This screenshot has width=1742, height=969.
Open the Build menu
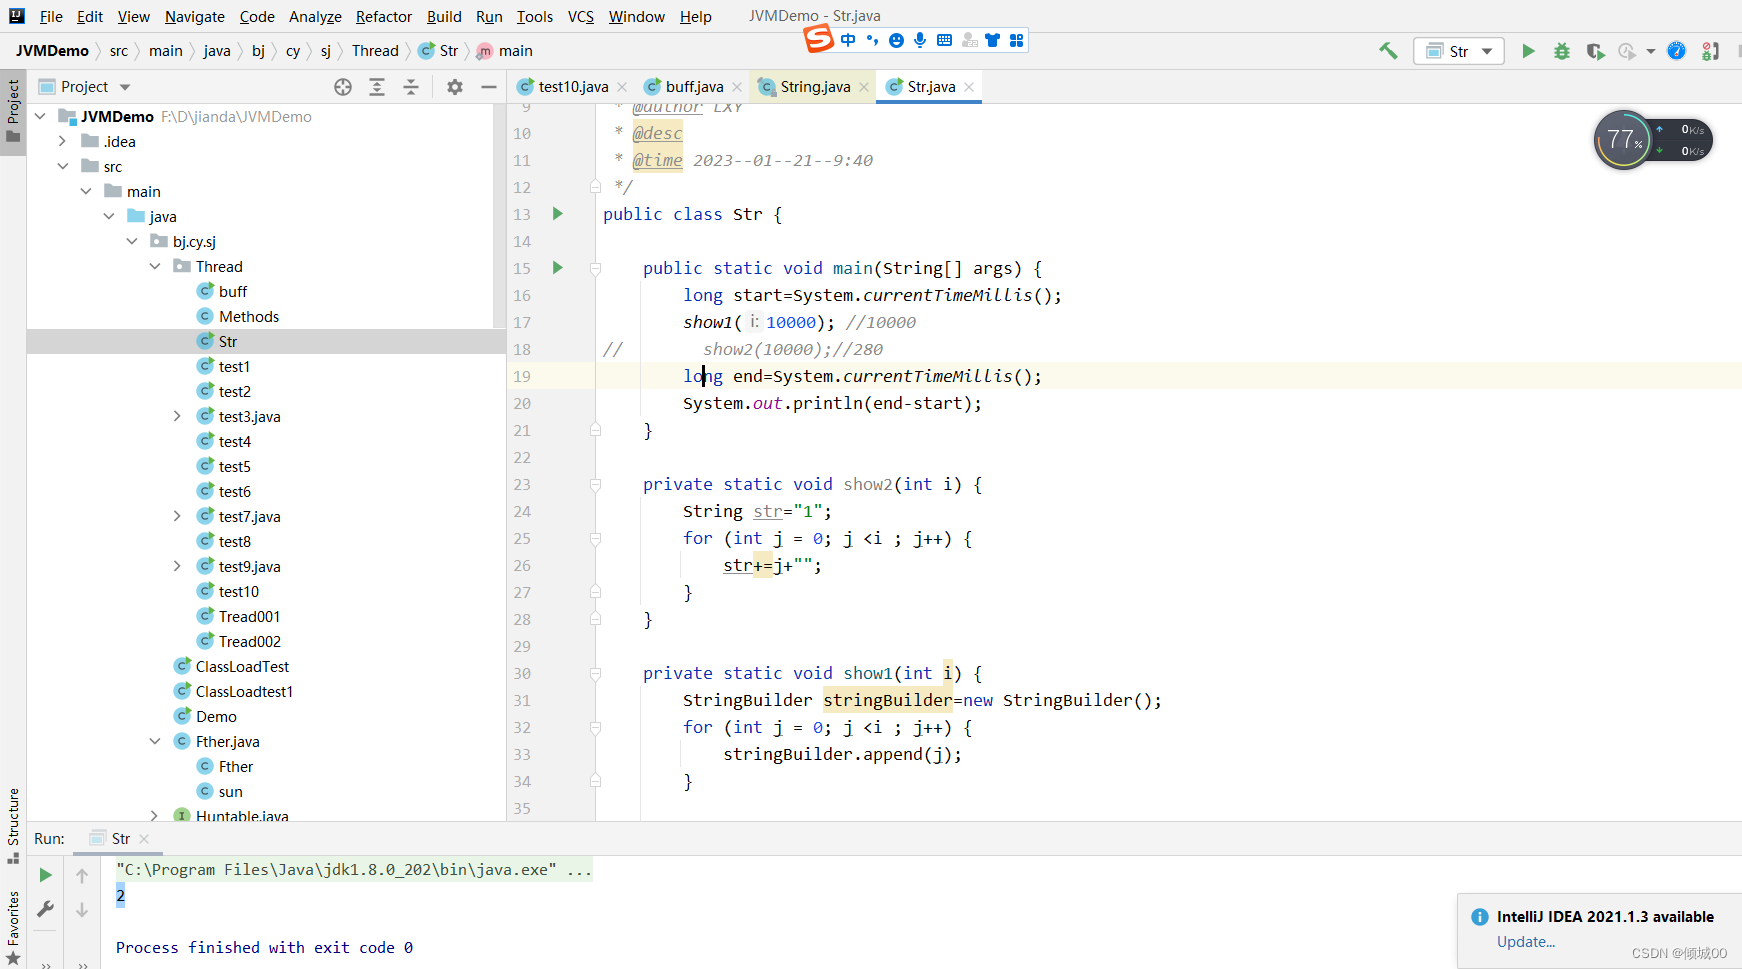[x=444, y=16]
